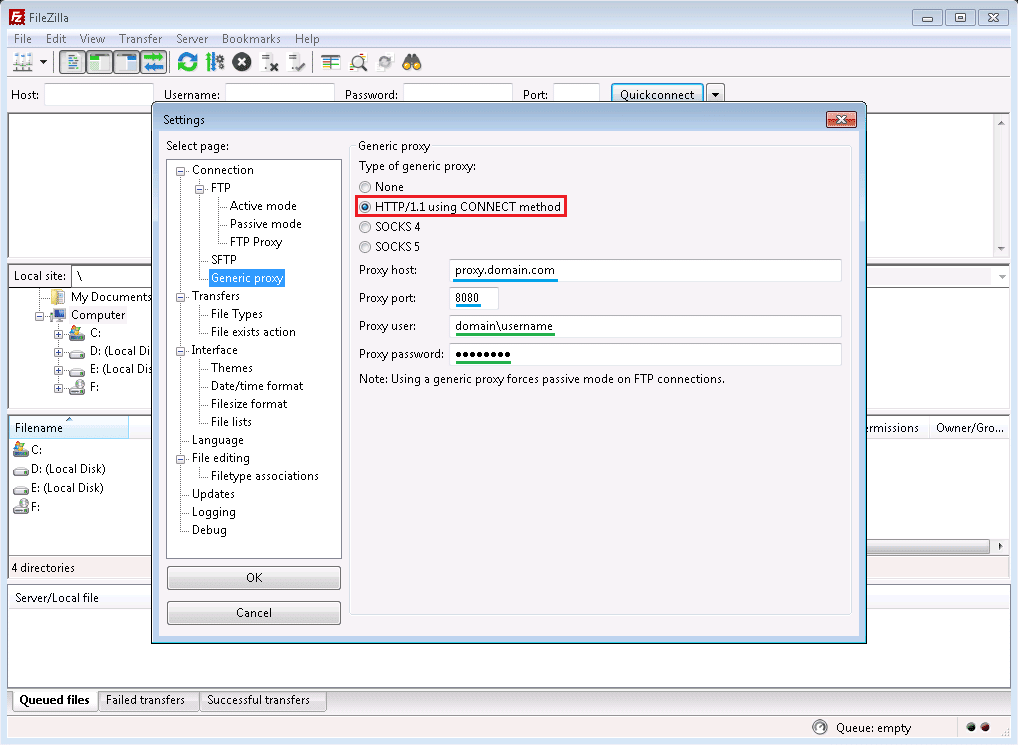Click Cancel in the Settings dialog

[253, 613]
